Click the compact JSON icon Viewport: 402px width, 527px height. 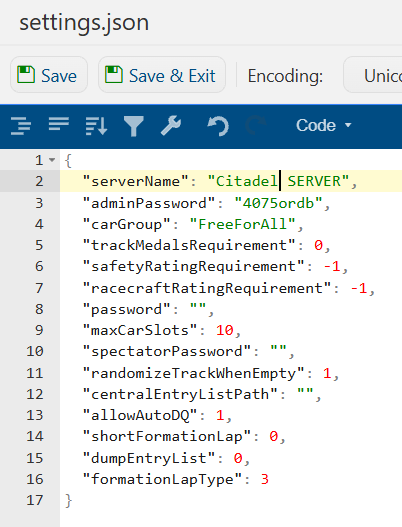pyautogui.click(x=58, y=124)
